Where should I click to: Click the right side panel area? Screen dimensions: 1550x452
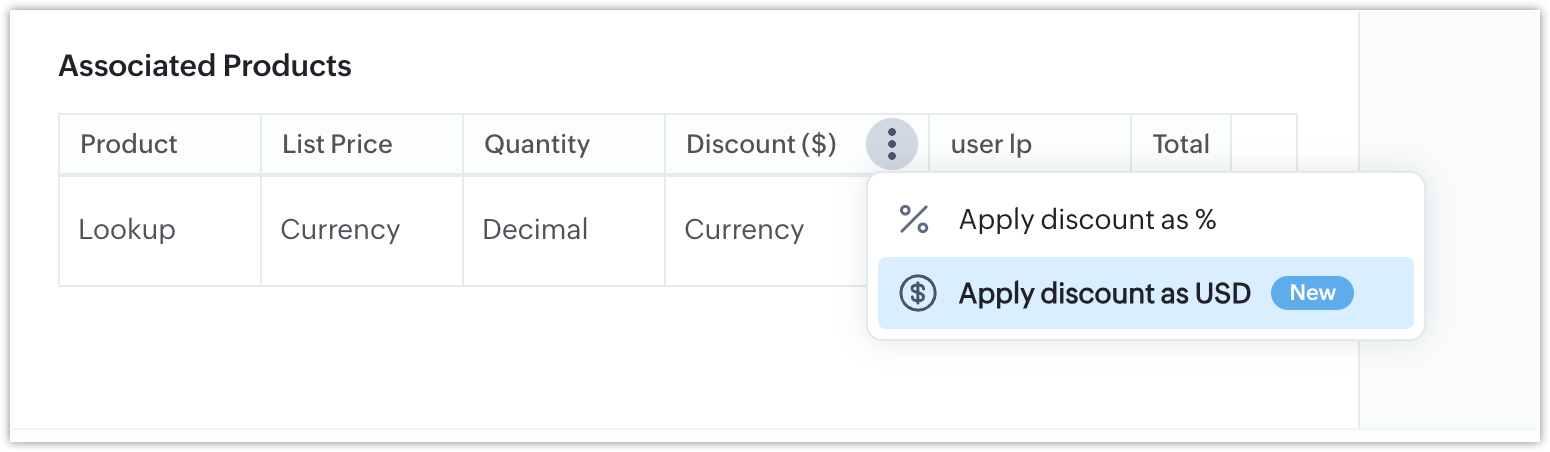click(x=1448, y=220)
